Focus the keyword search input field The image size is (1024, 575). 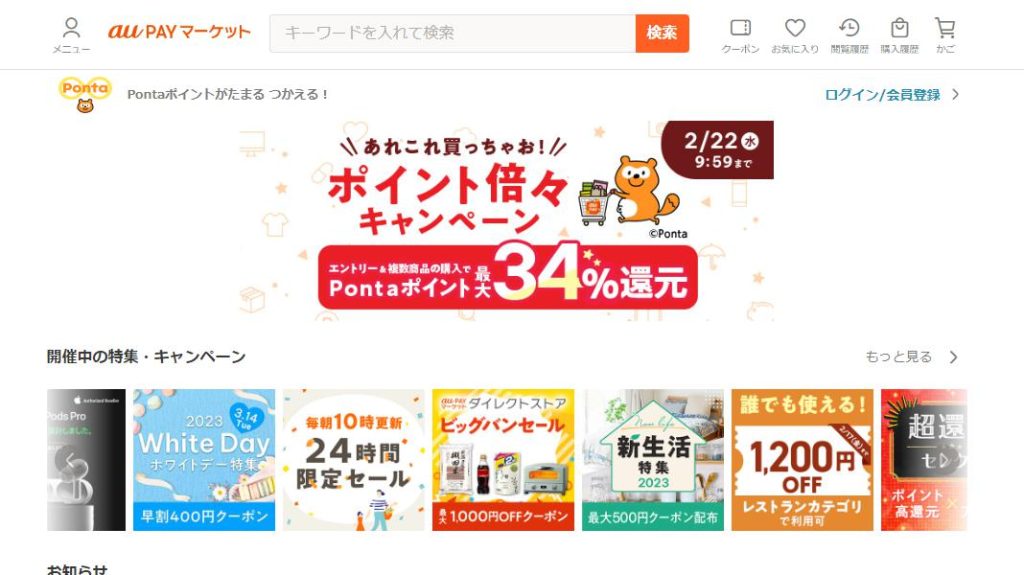point(453,33)
